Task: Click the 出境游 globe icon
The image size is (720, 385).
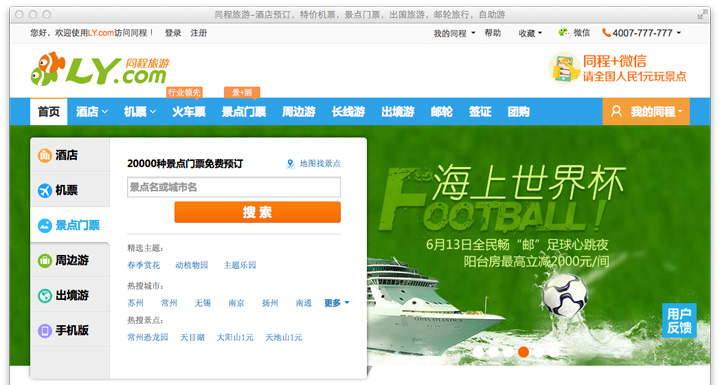Action: click(45, 295)
